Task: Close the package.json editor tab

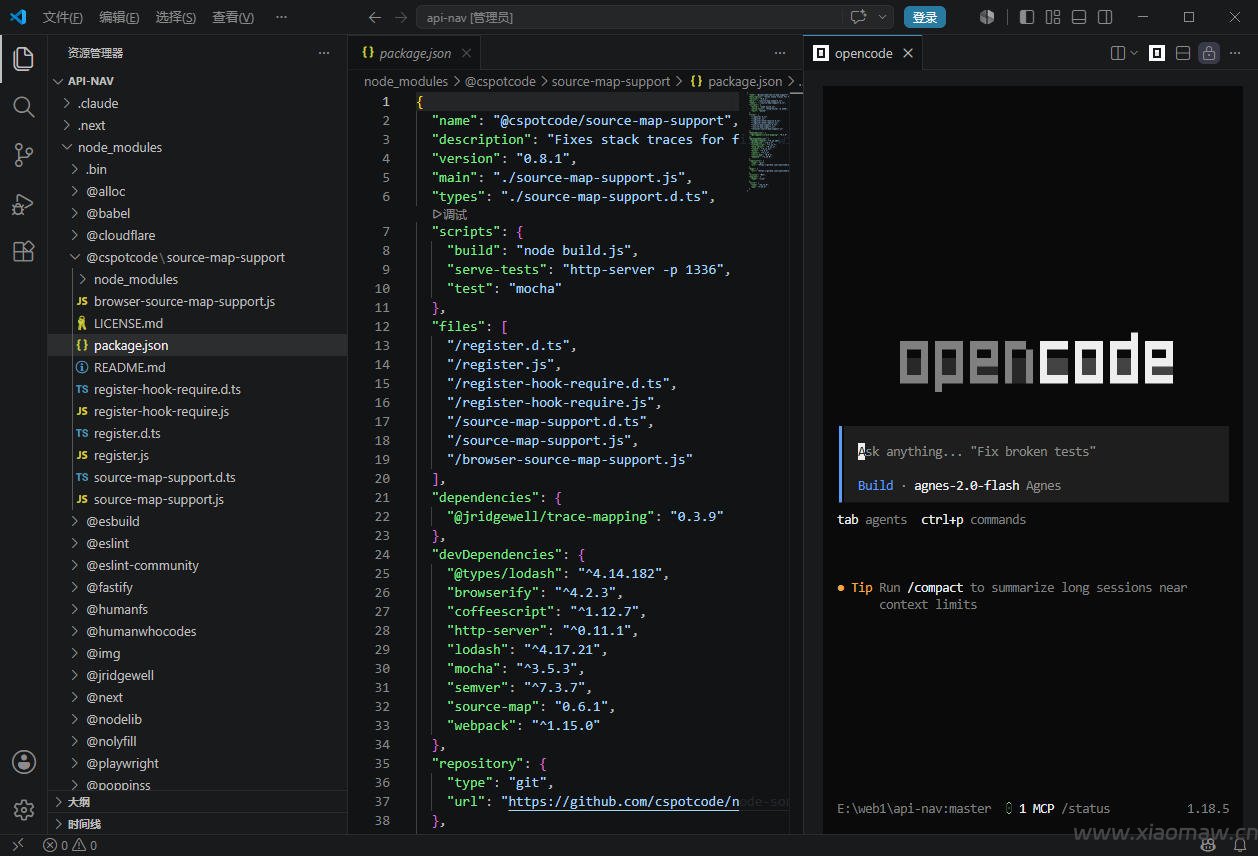Action: (x=466, y=53)
